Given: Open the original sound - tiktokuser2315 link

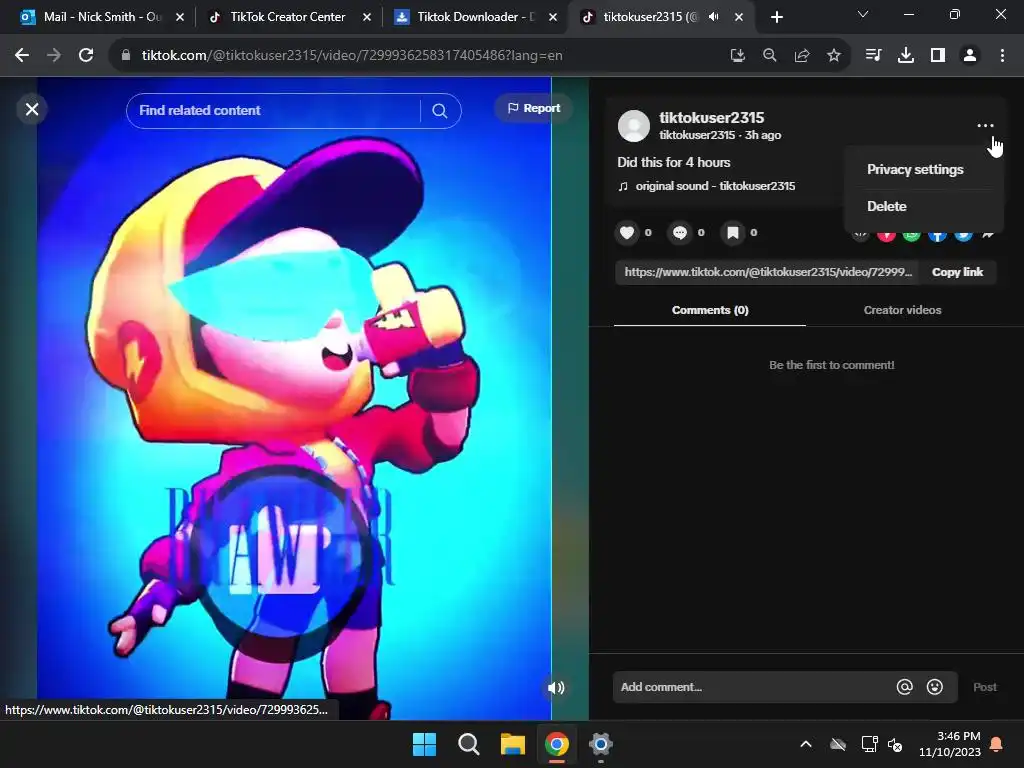Looking at the screenshot, I should click(714, 186).
